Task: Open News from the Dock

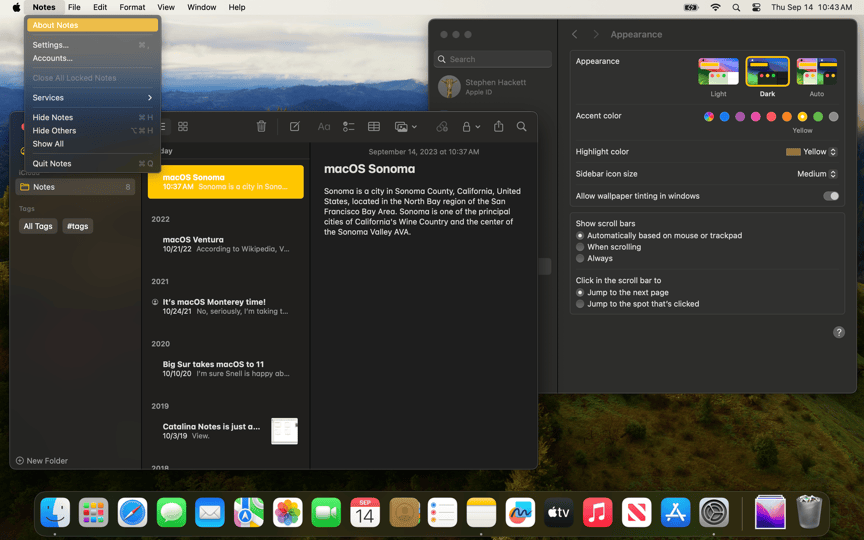Action: point(636,512)
